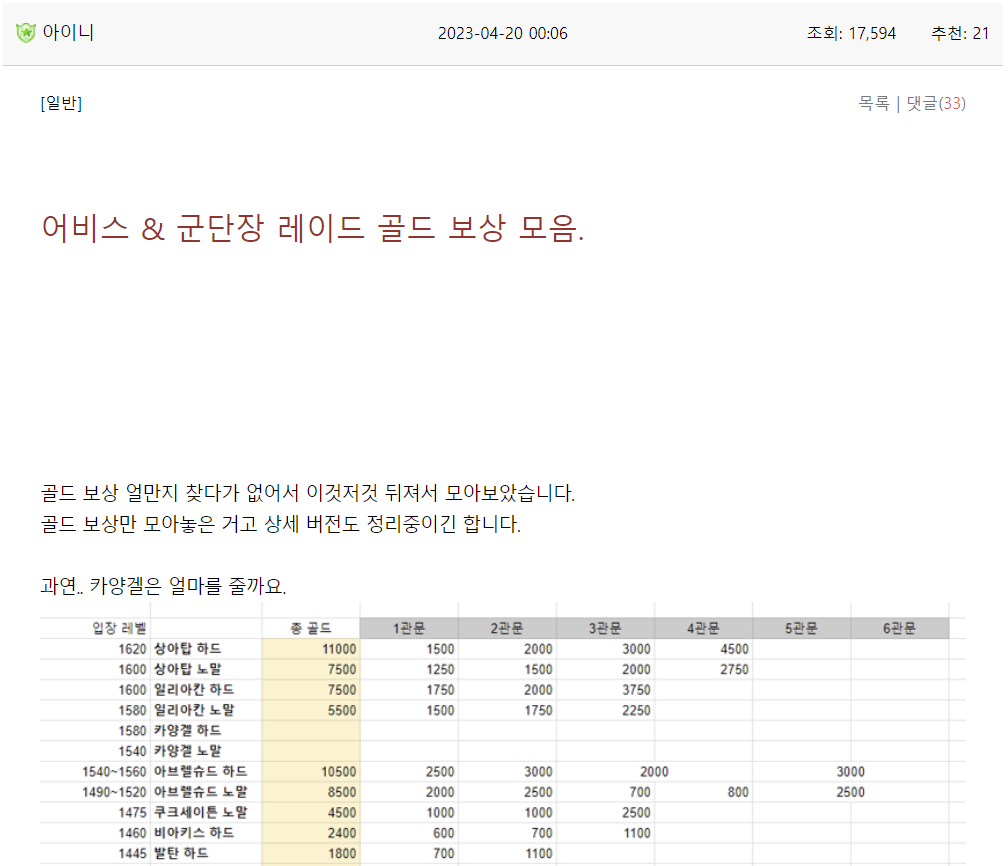Viewport: 1008px width, 866px height.
Task: Click the green badge icon beside 아이니
Action: [x=26, y=33]
